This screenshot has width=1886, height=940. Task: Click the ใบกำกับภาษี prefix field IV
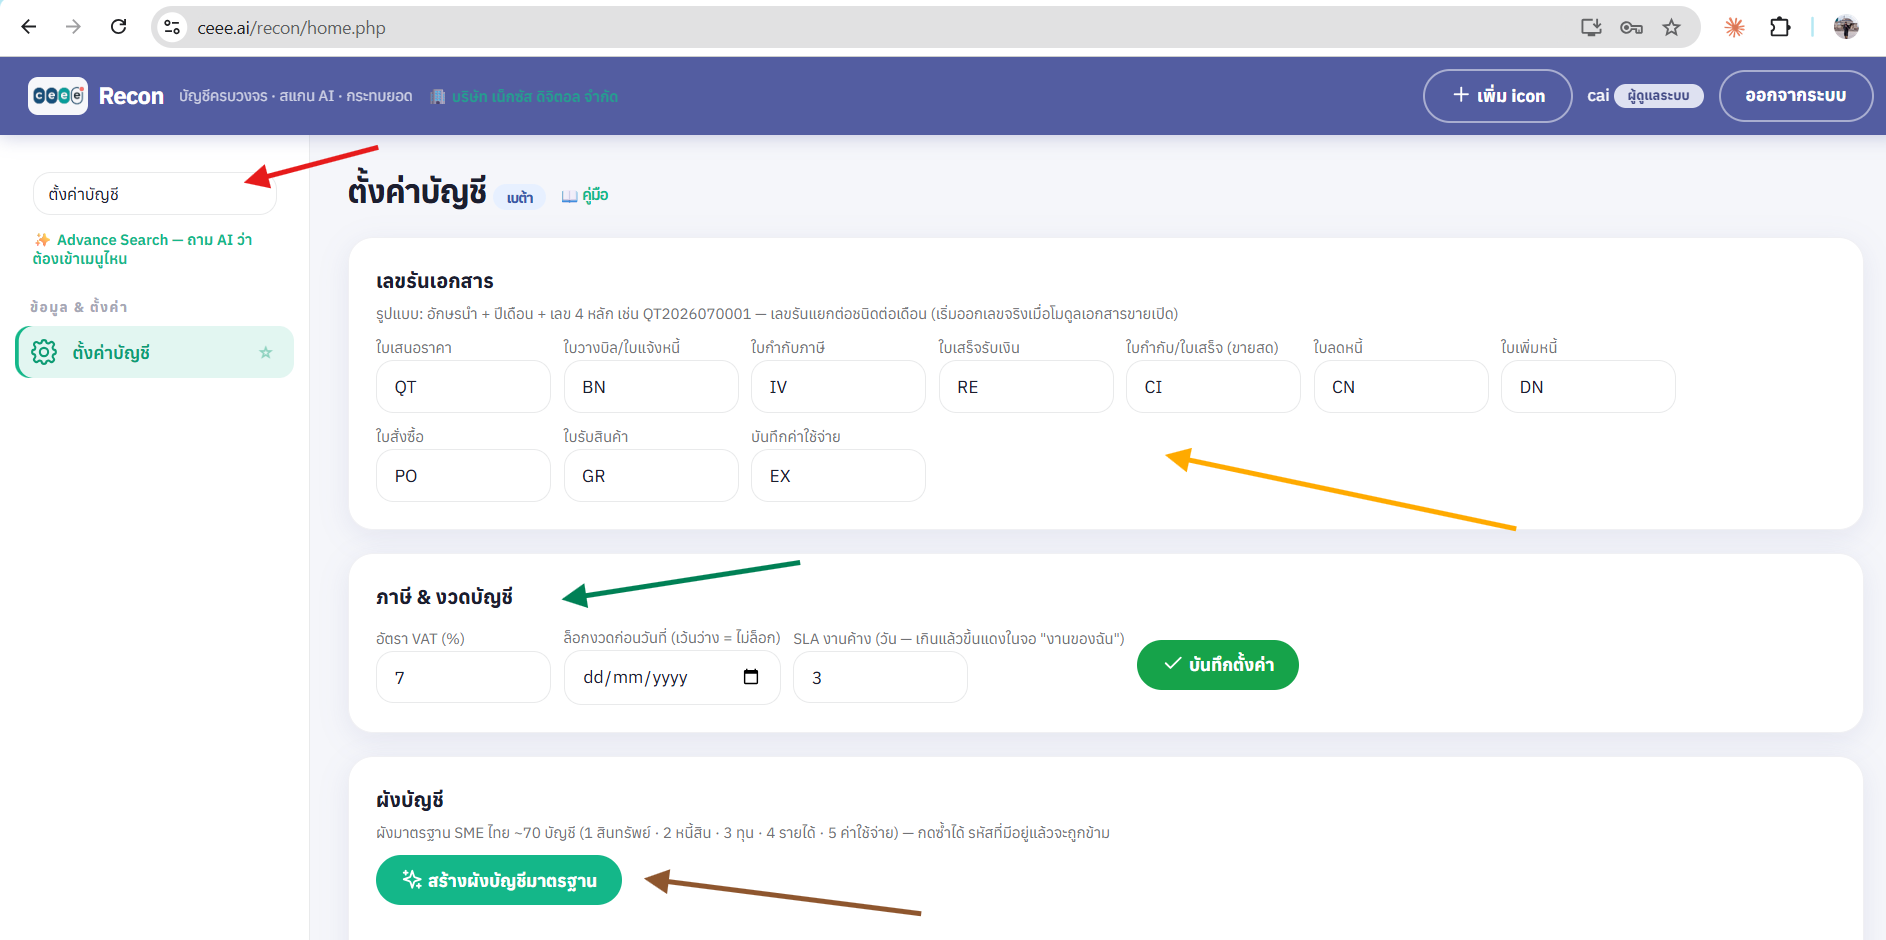tap(838, 387)
